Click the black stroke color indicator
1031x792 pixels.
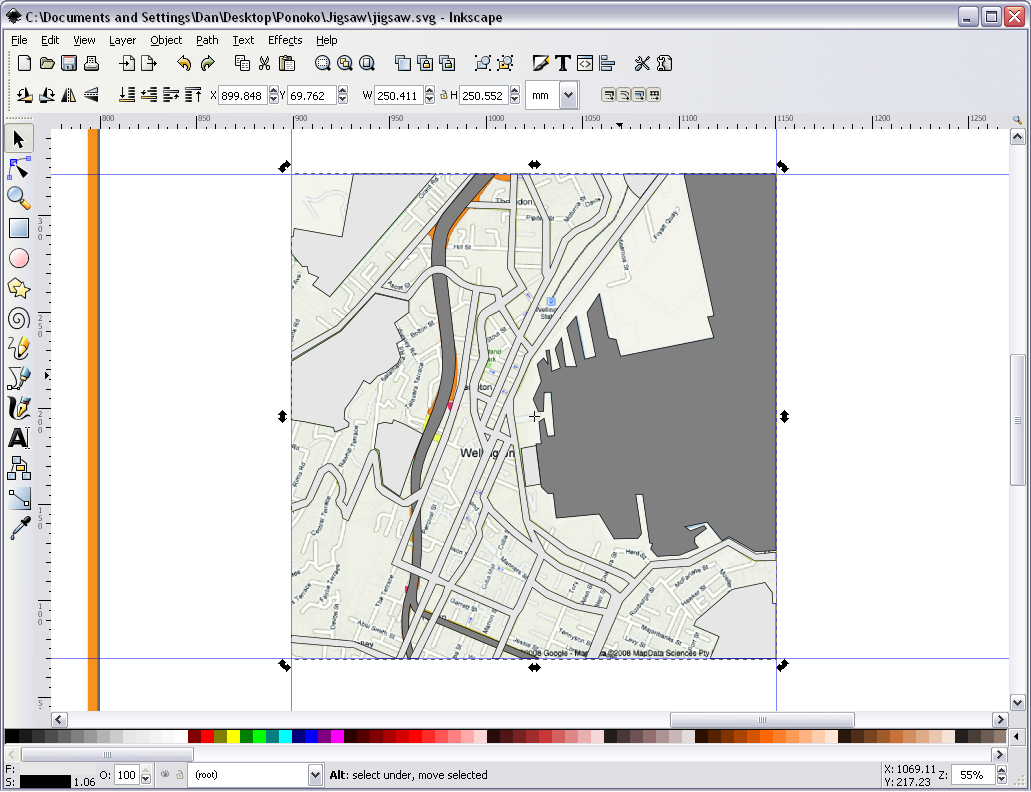pyautogui.click(x=45, y=781)
